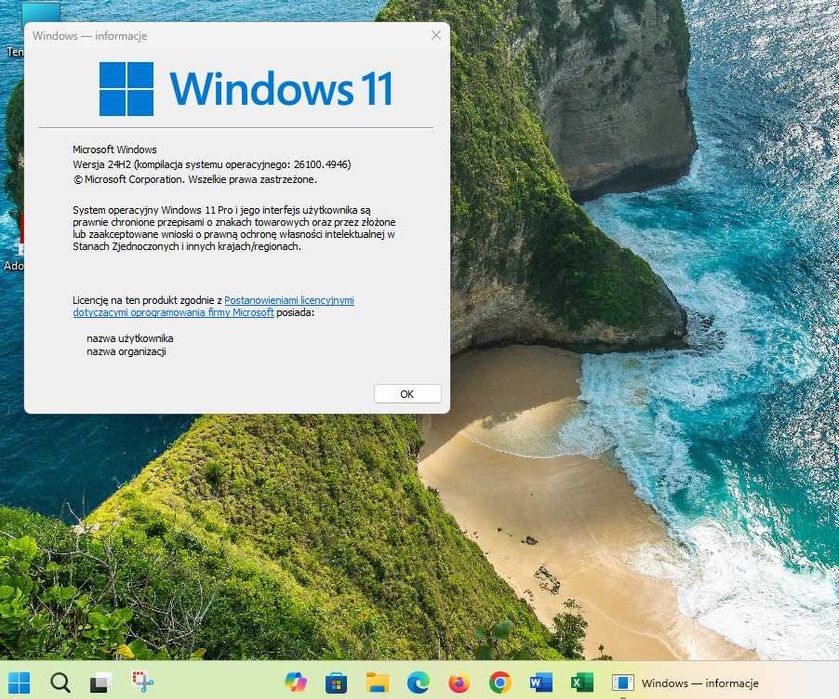Open taskbar Search magnifier

pos(60,683)
